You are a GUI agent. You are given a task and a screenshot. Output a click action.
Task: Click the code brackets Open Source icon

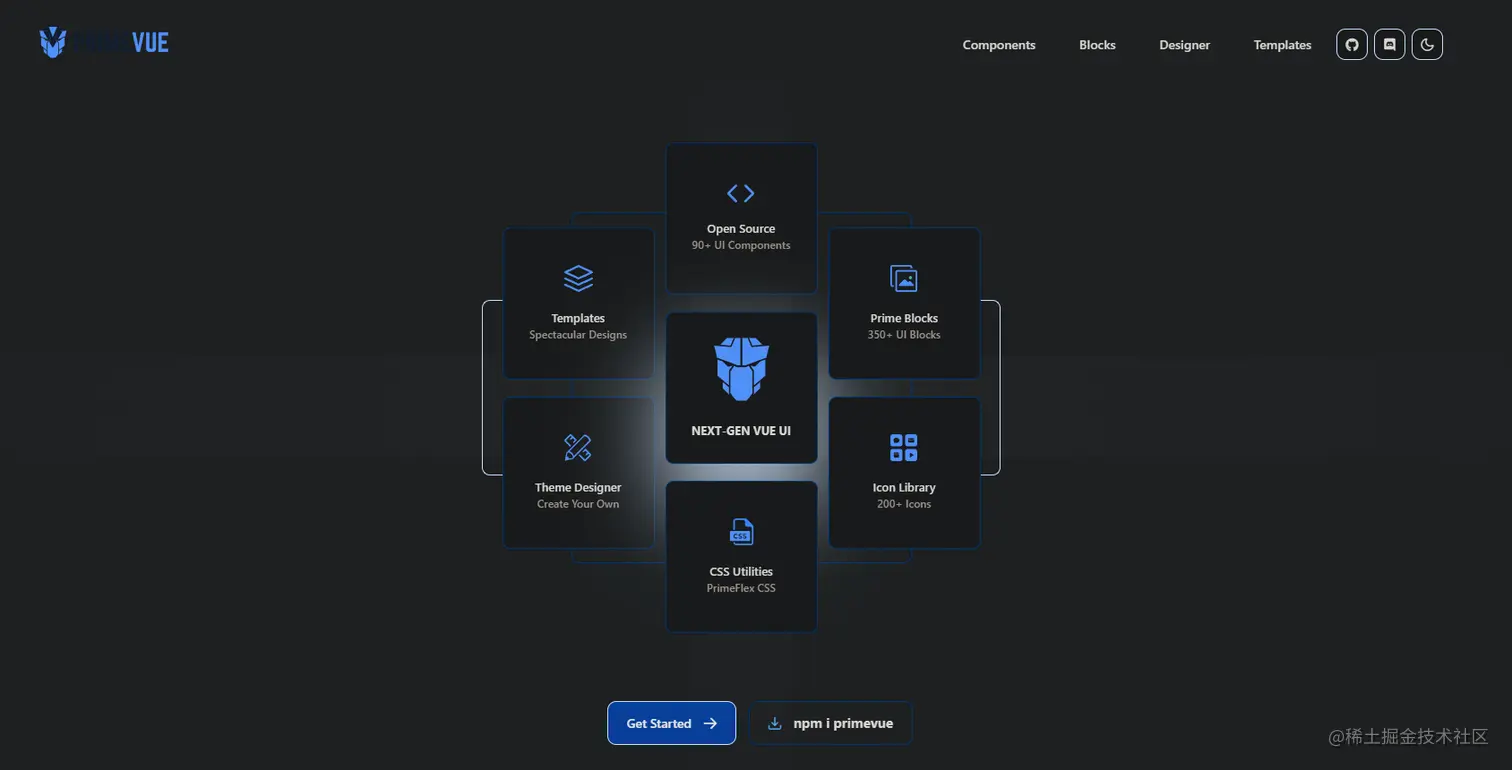741,193
